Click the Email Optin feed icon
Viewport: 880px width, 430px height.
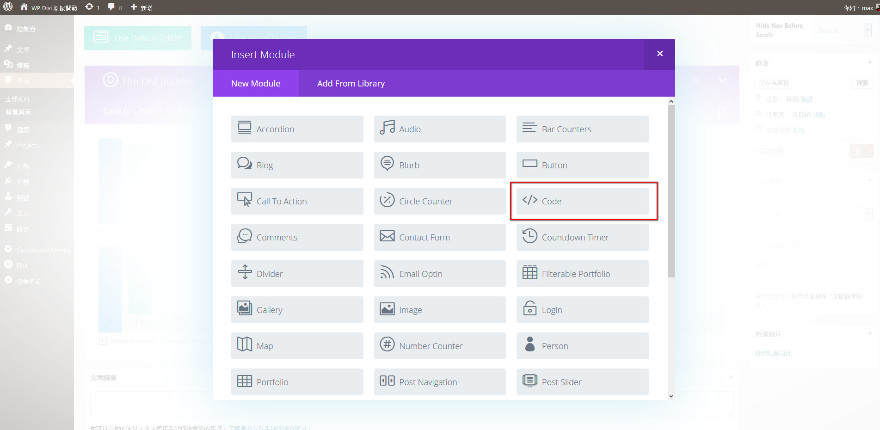click(x=387, y=272)
